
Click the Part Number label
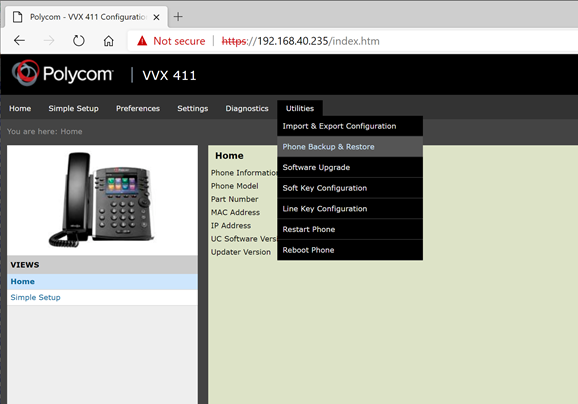[234, 199]
